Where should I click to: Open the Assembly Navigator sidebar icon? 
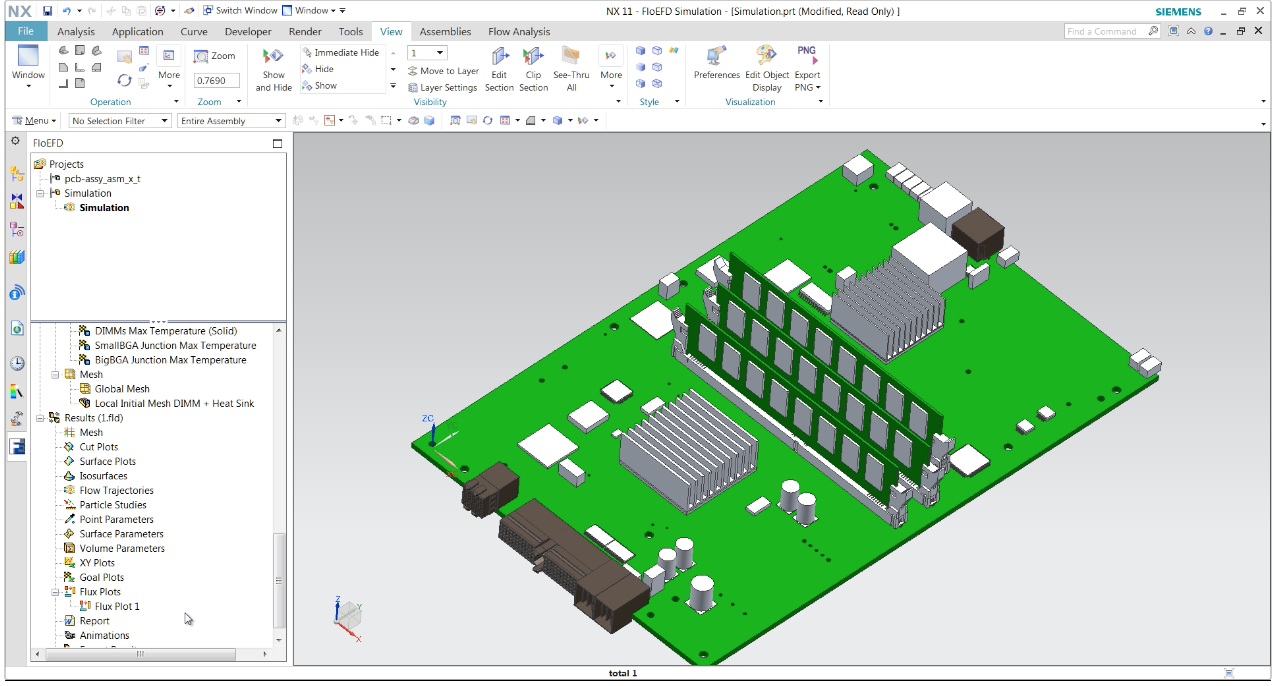(x=16, y=174)
